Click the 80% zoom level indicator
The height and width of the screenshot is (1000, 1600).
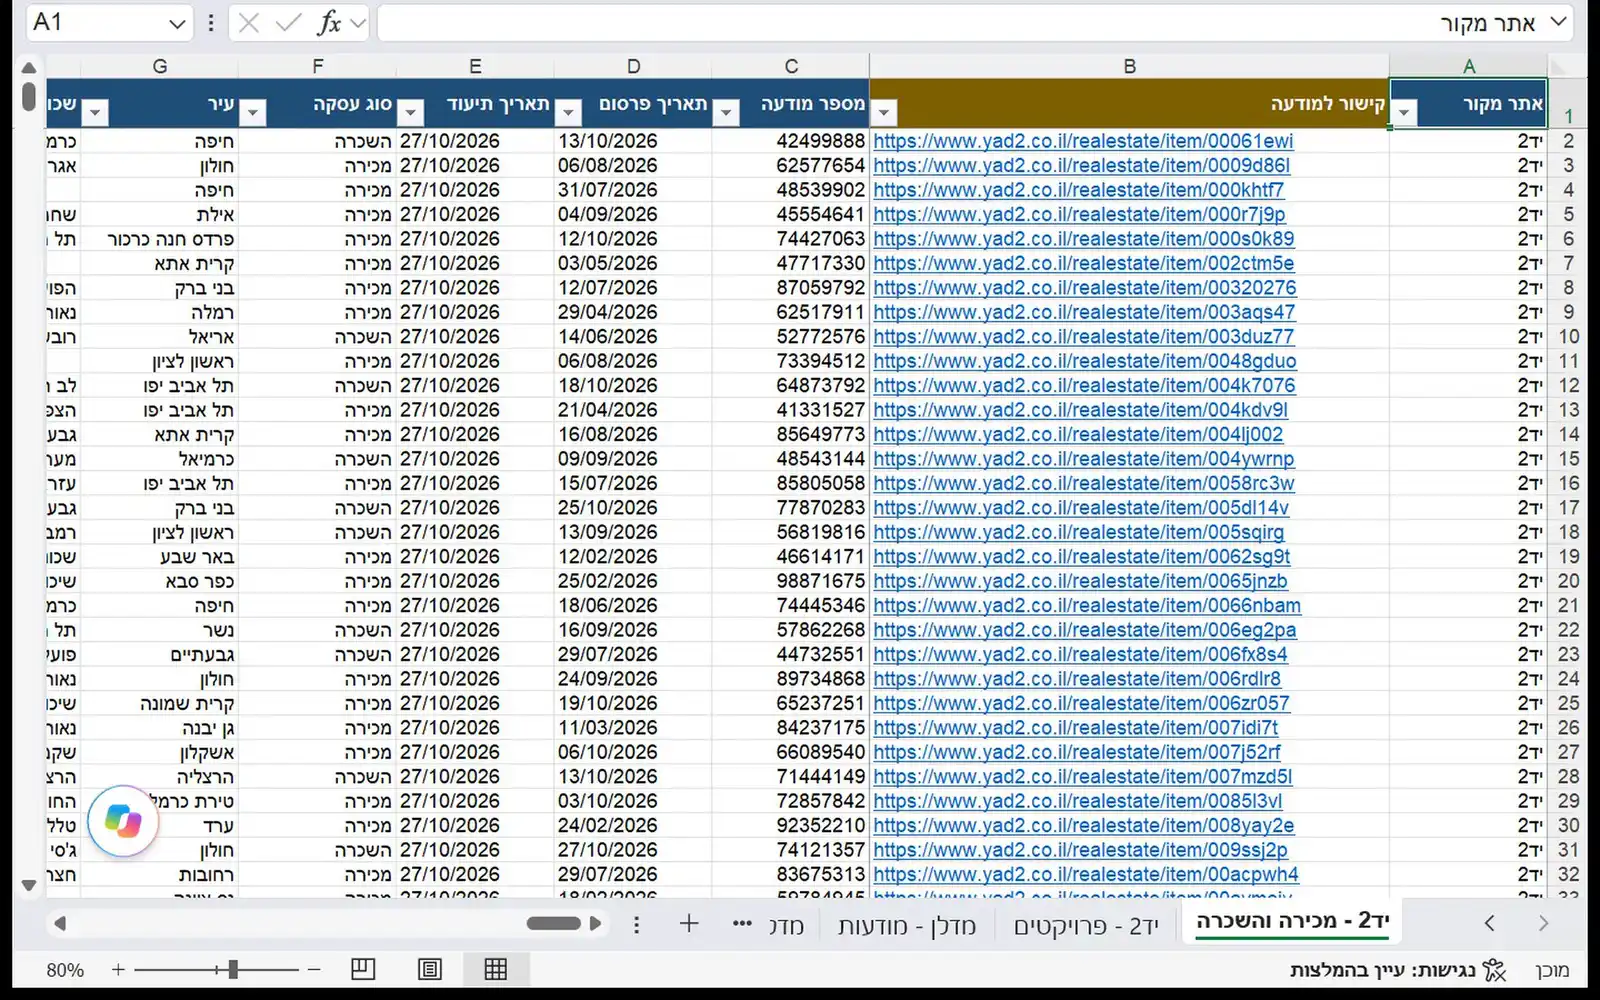click(x=65, y=970)
